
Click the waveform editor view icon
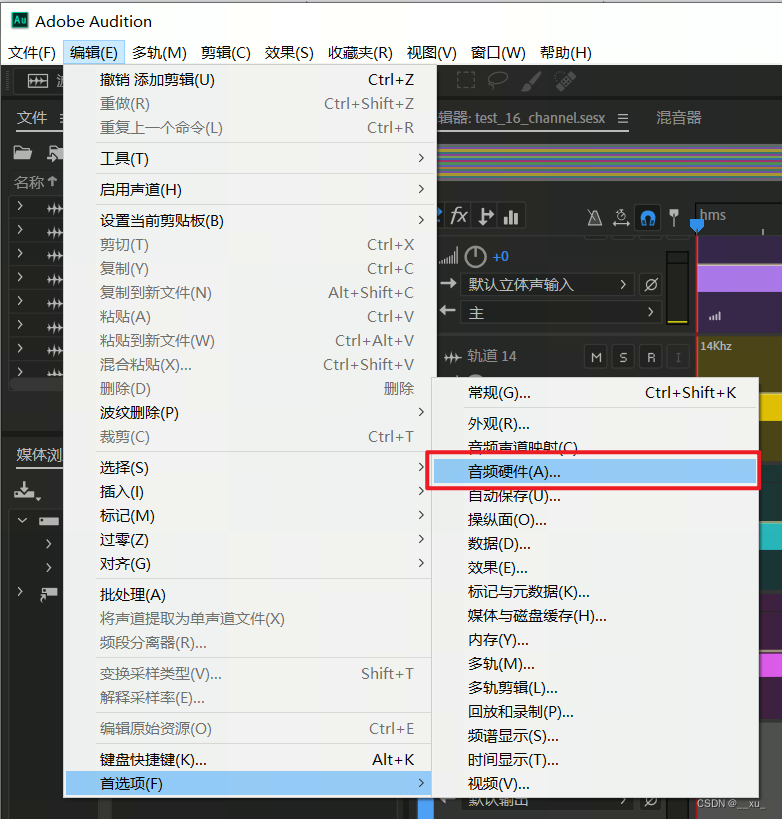[x=38, y=81]
